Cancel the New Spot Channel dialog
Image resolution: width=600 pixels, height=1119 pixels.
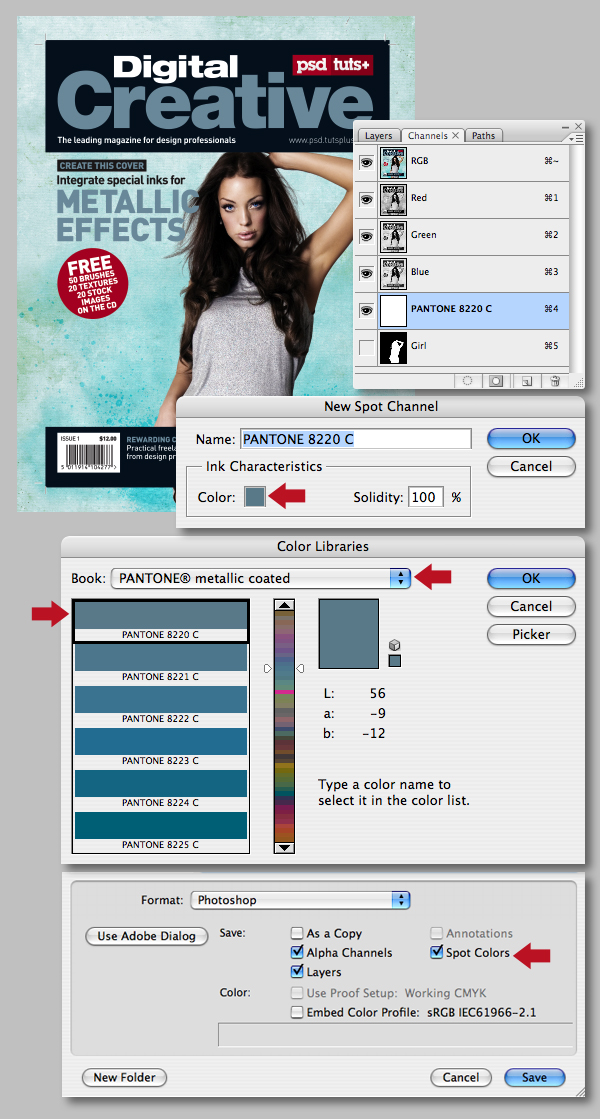coord(531,466)
